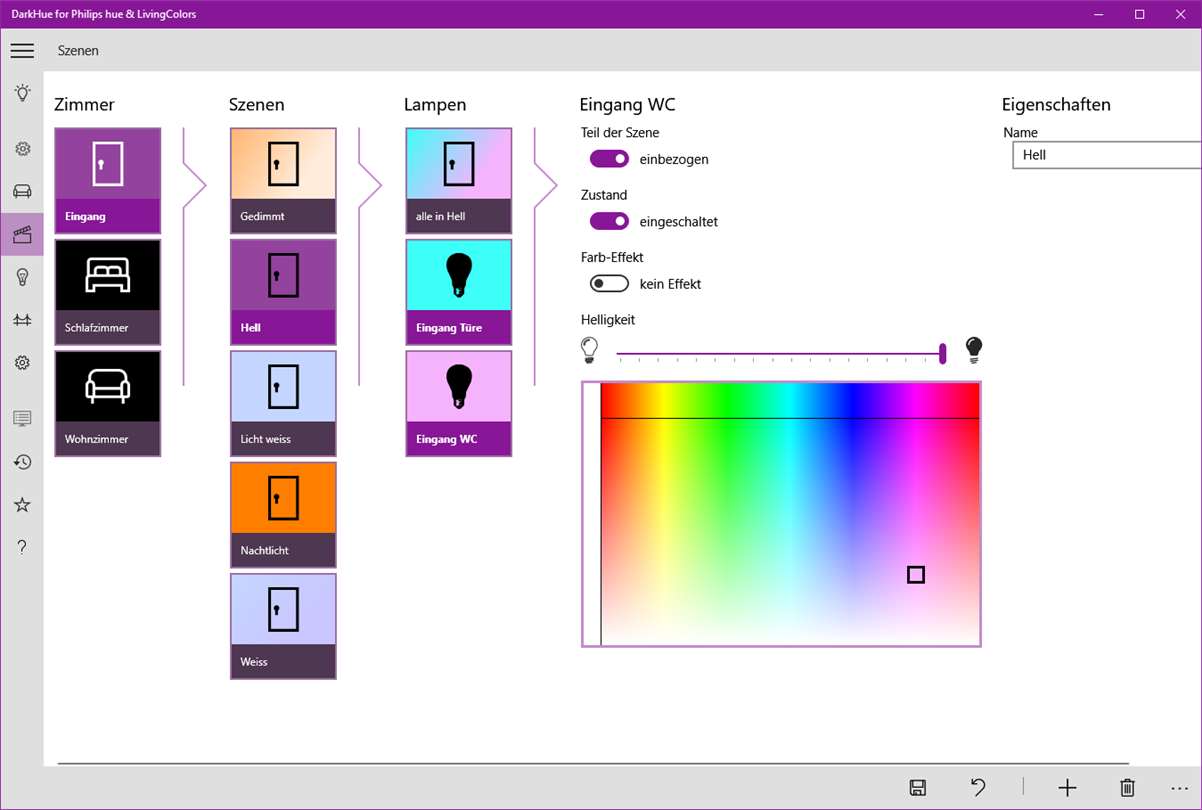Open the history clock icon in sidebar
The image size is (1202, 810).
click(x=22, y=462)
